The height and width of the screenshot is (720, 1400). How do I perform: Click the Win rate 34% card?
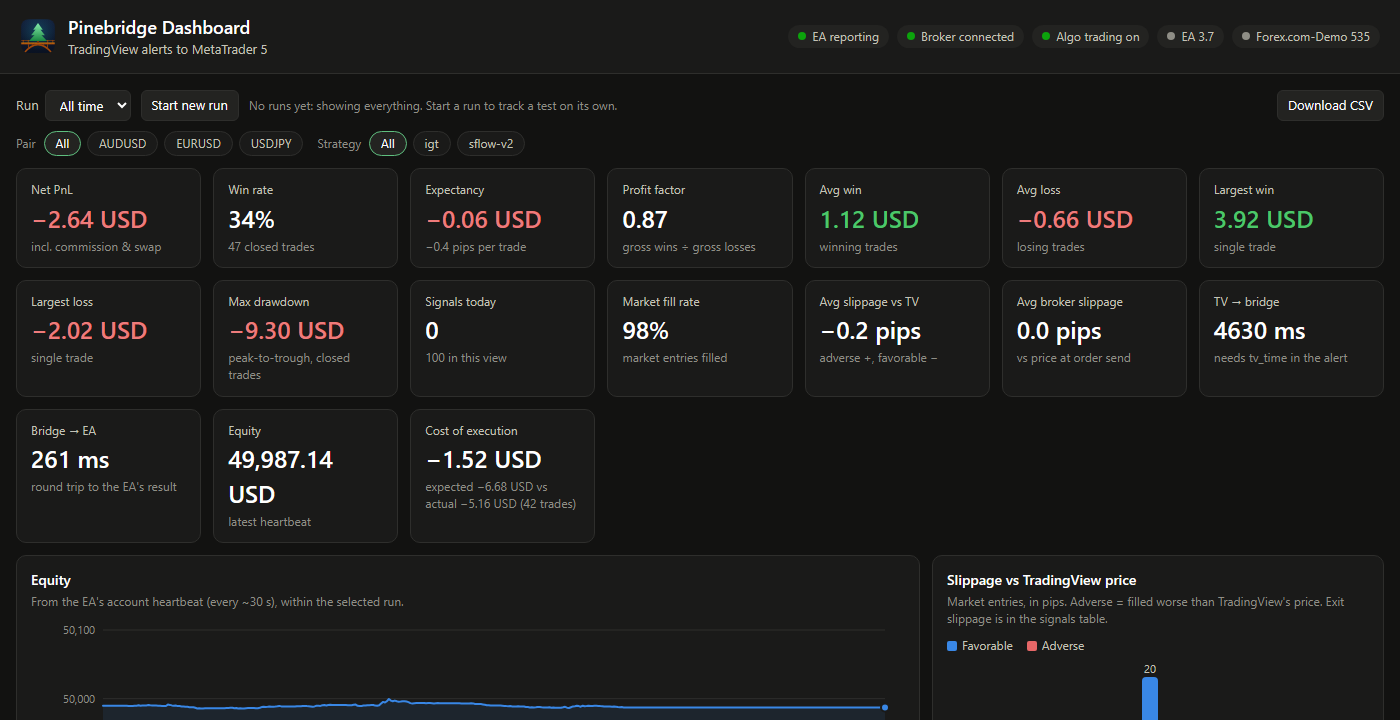click(305, 218)
